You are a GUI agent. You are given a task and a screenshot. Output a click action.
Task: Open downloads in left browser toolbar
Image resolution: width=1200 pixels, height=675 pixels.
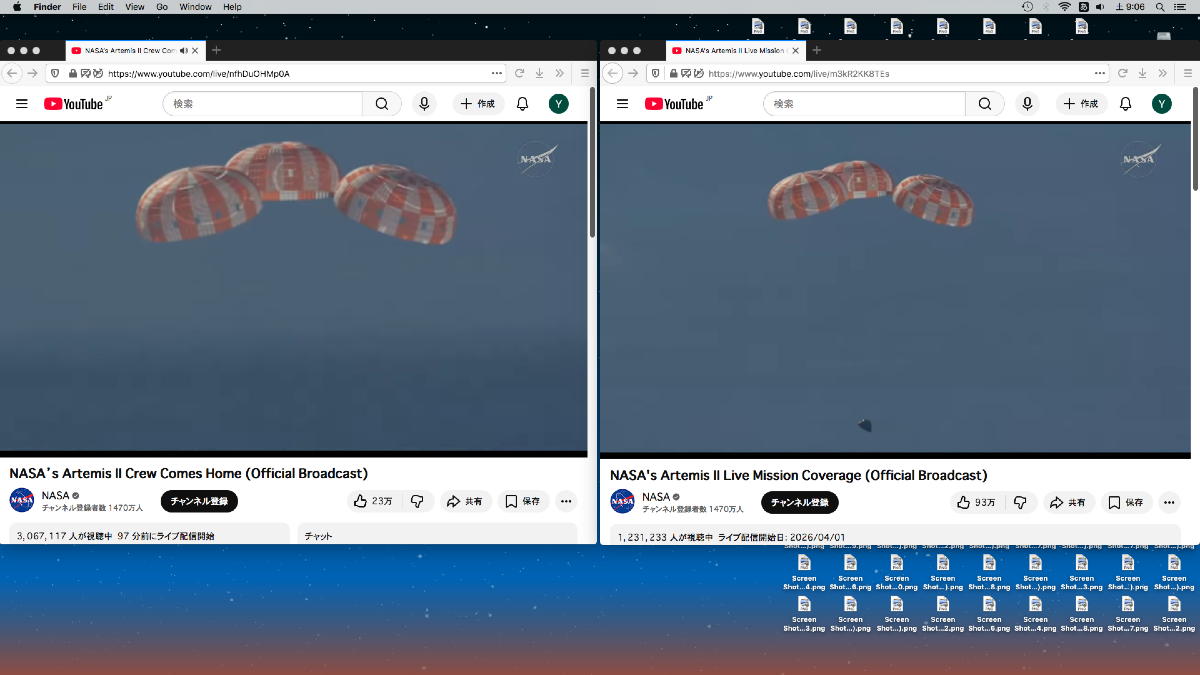click(539, 73)
